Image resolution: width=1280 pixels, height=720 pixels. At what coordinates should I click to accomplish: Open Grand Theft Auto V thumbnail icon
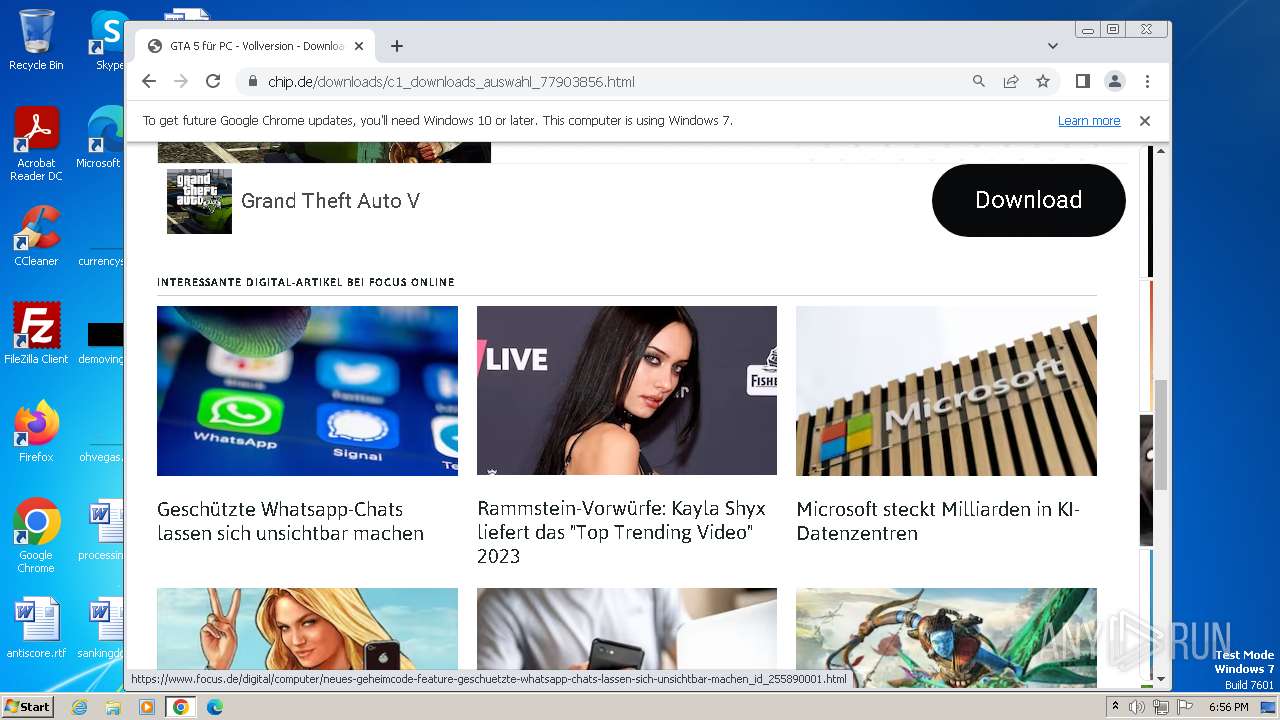pos(199,201)
